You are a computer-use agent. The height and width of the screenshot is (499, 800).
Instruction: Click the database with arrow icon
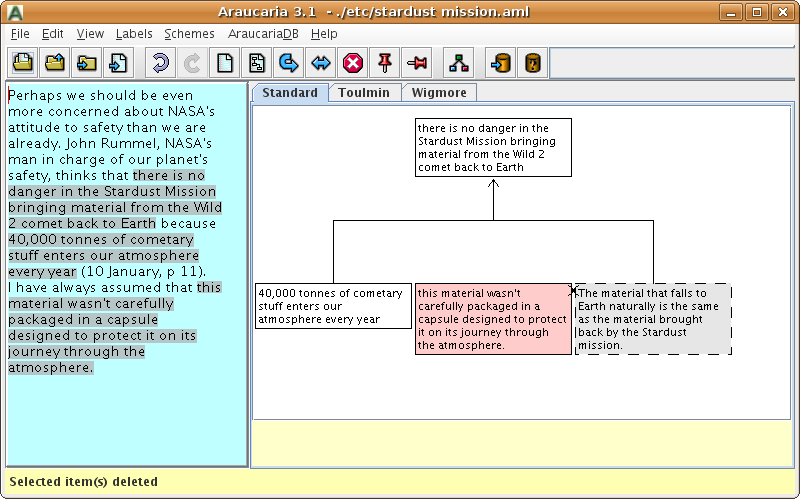coord(501,63)
